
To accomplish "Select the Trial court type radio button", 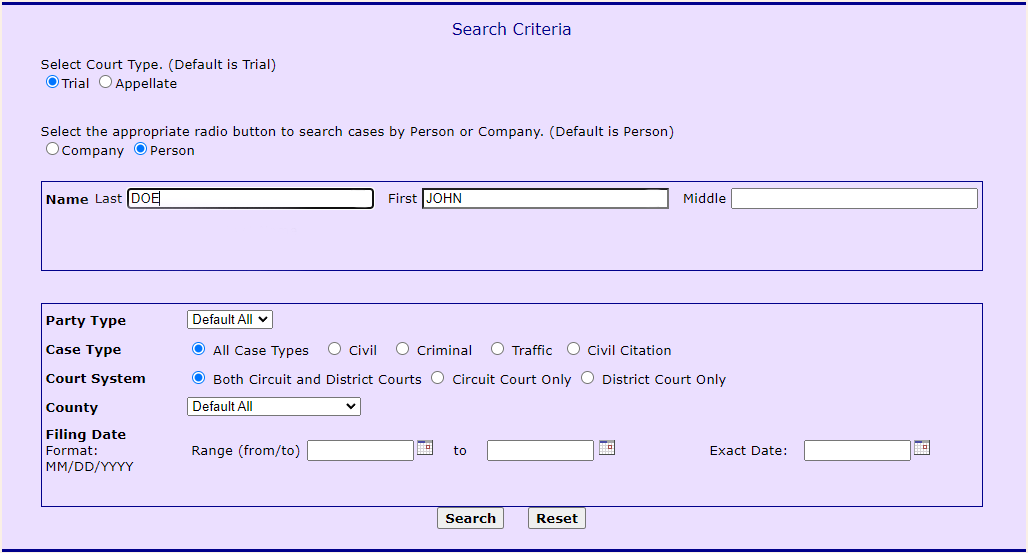I will click(x=52, y=83).
